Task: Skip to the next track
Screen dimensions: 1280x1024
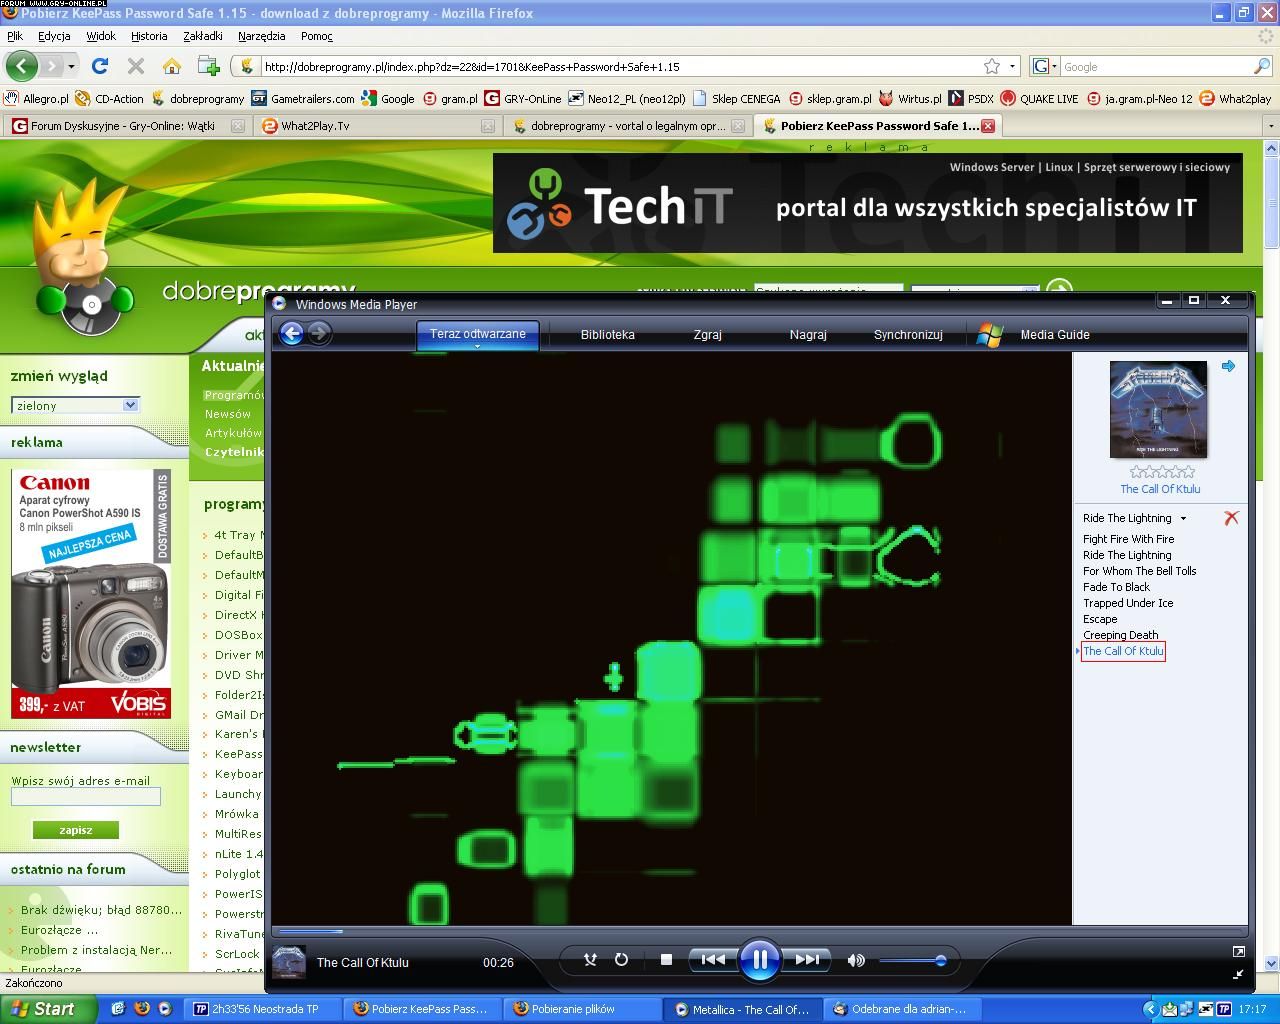Action: click(x=806, y=960)
